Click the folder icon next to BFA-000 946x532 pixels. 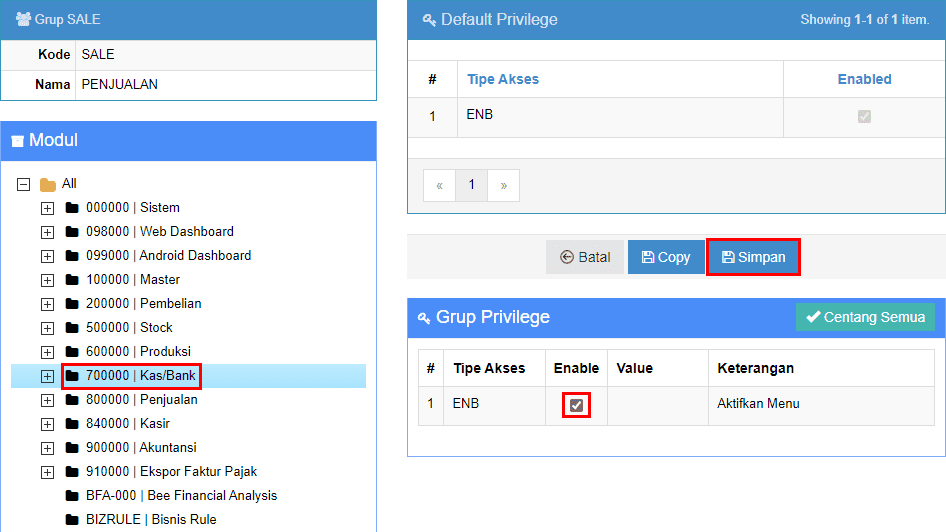tap(71, 496)
